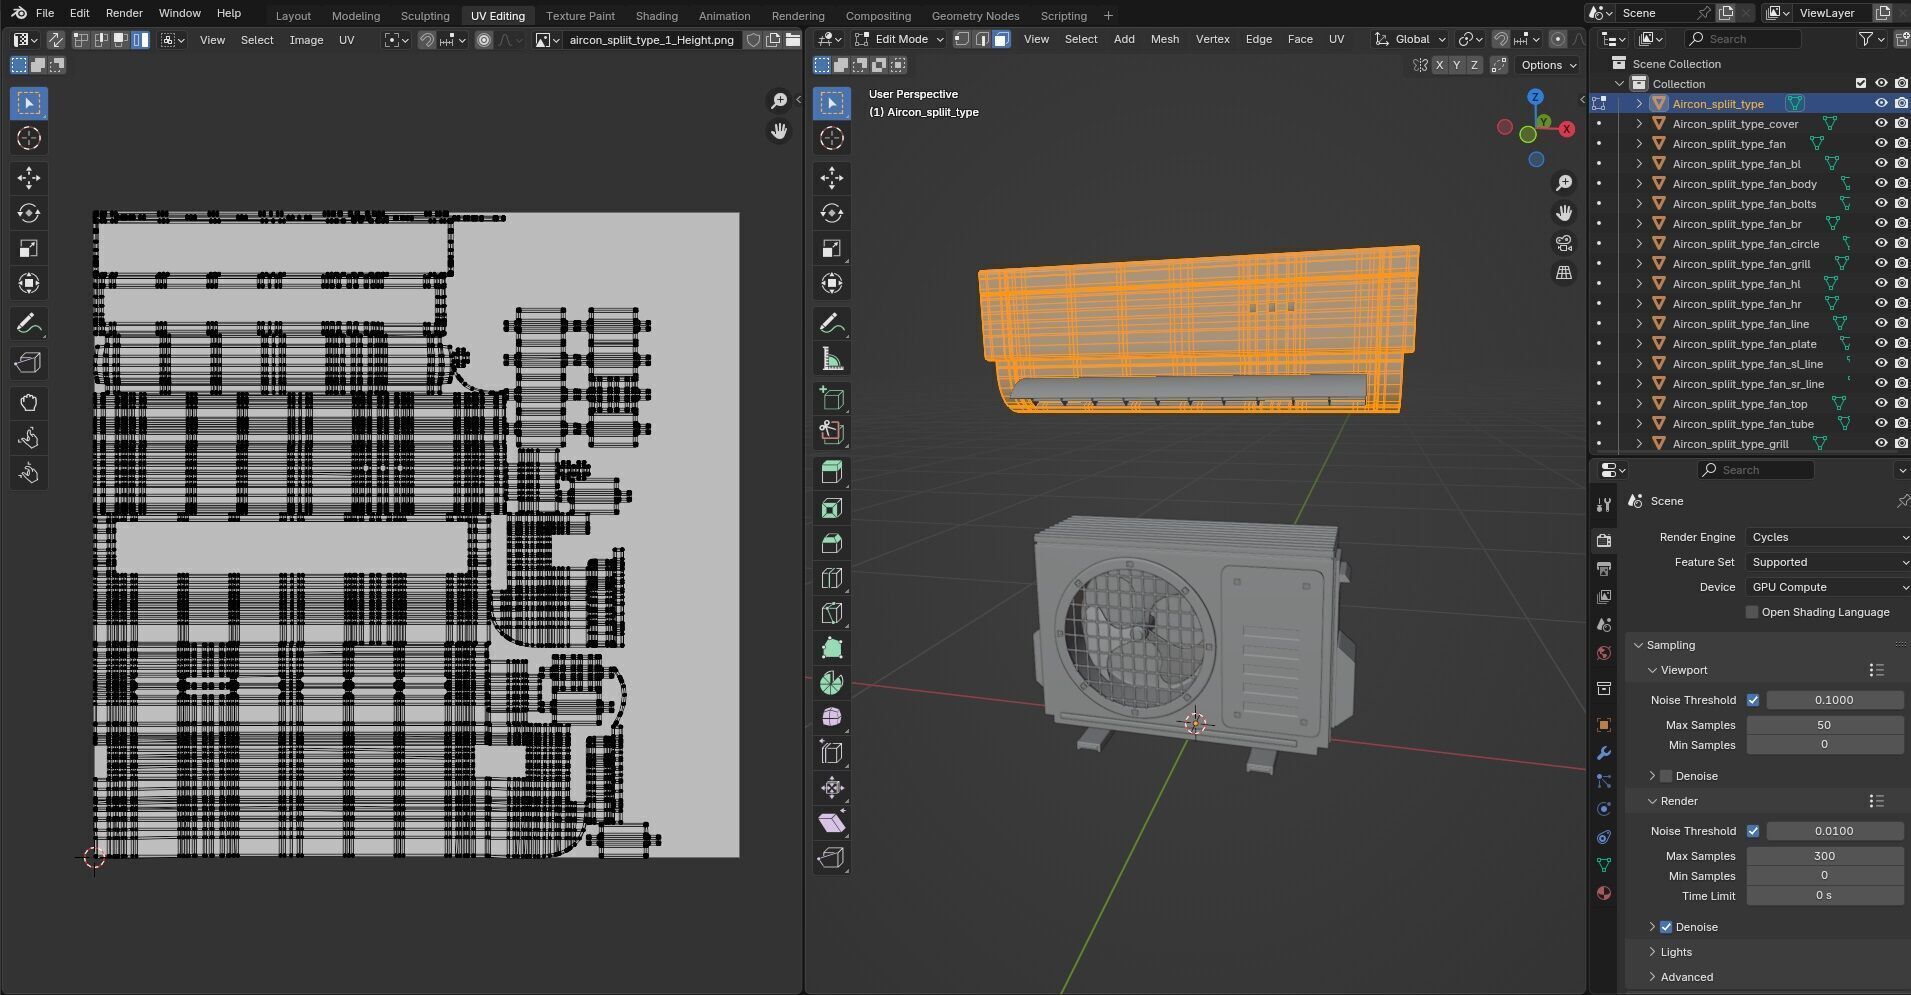Enable Open Shading Language checkbox
This screenshot has width=1911, height=995.
click(1752, 612)
